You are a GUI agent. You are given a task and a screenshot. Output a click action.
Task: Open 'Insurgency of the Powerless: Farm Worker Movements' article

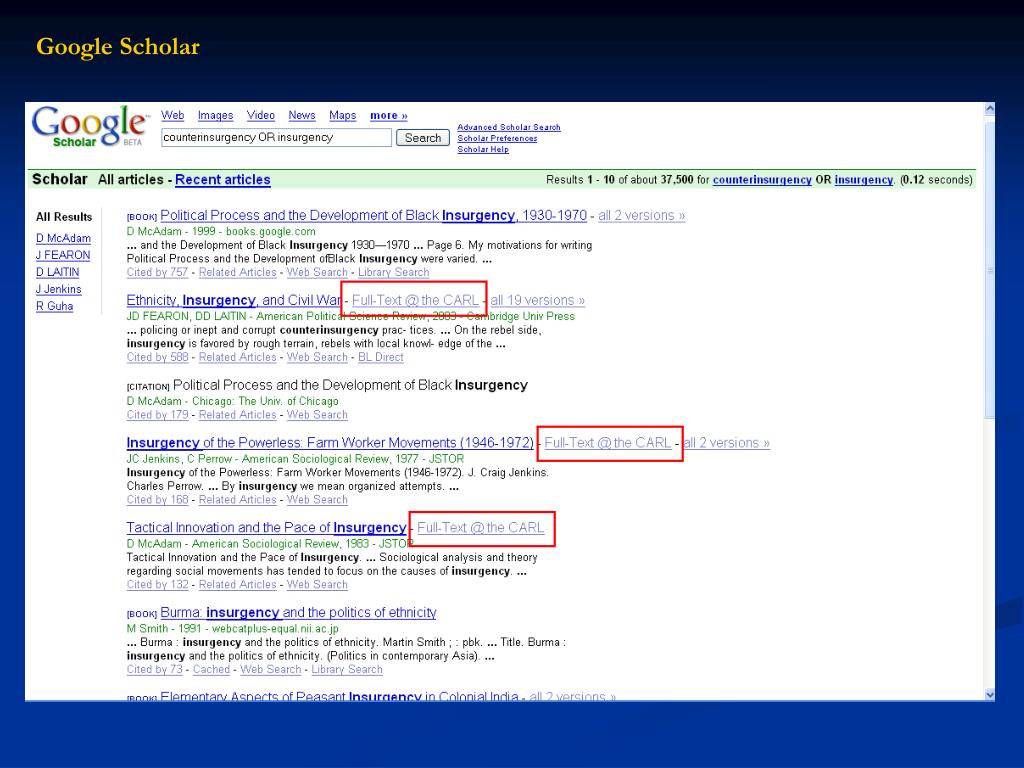pyautogui.click(x=330, y=443)
